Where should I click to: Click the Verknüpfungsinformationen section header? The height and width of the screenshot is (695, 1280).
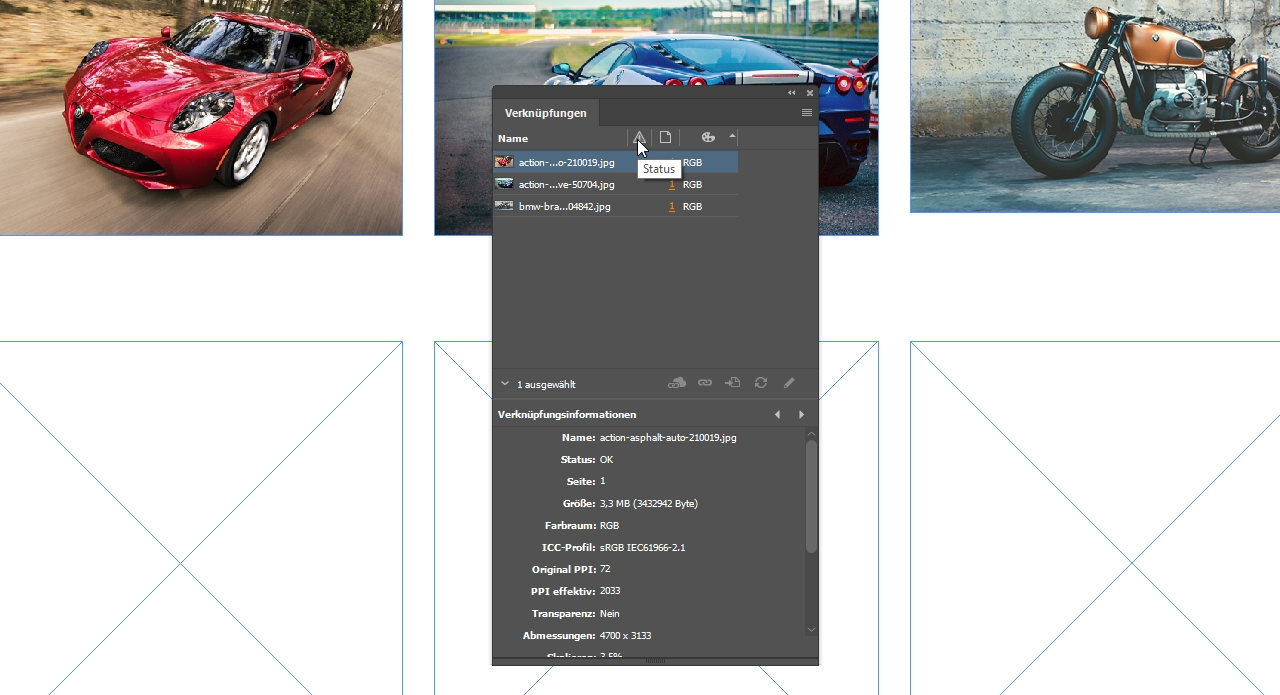click(x=567, y=414)
